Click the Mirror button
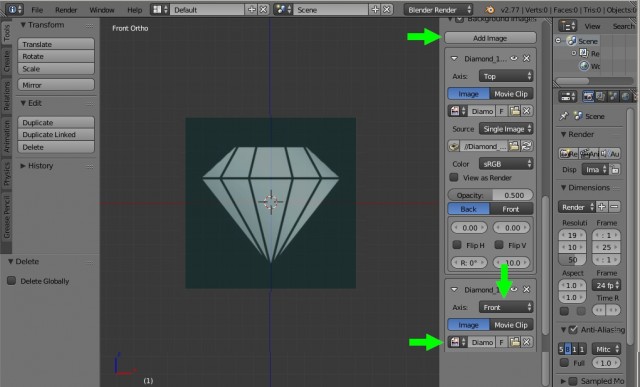Viewport: 640px width, 387px height. (56, 85)
